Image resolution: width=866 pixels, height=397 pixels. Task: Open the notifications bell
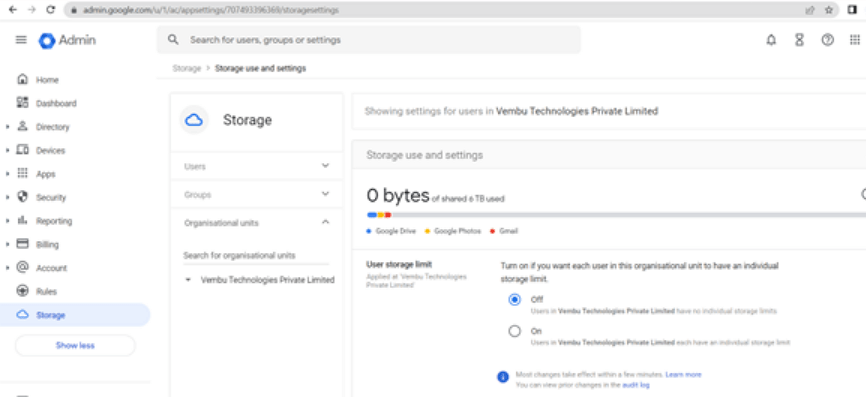(x=772, y=40)
